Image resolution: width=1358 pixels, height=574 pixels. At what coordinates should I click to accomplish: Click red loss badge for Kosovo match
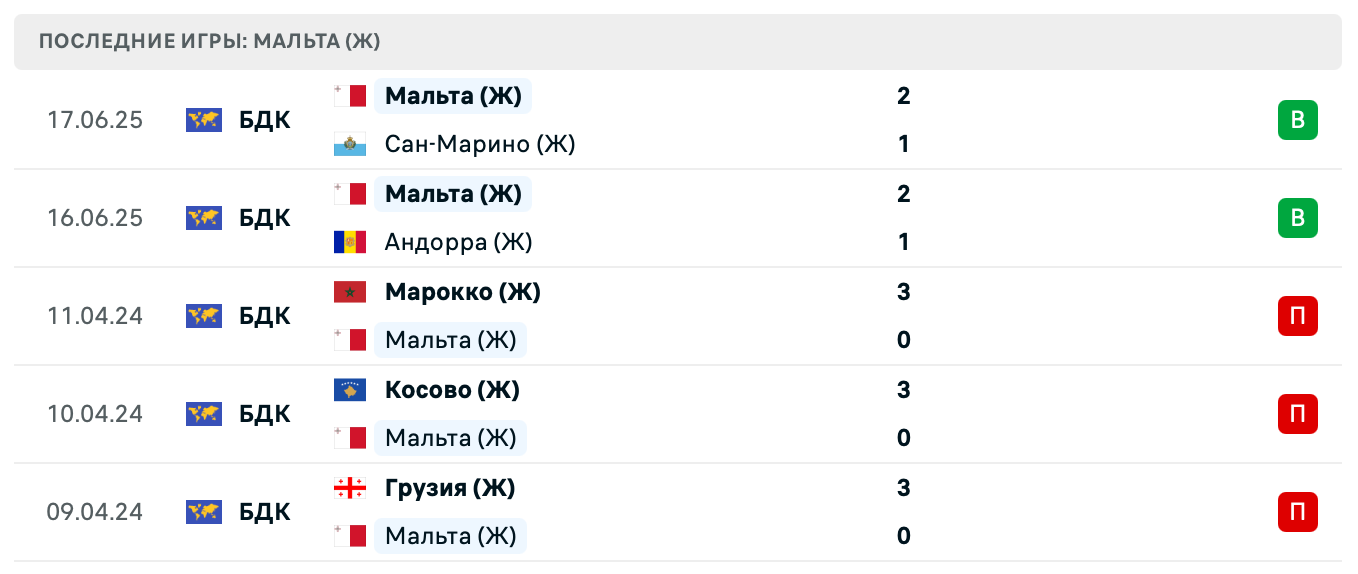coord(1297,414)
